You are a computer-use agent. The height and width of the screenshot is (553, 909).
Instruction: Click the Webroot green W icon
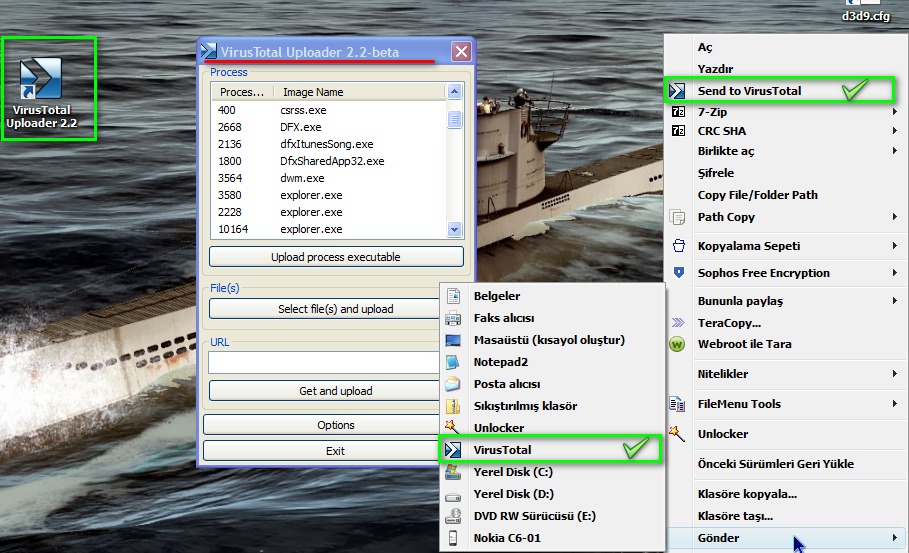coord(677,344)
